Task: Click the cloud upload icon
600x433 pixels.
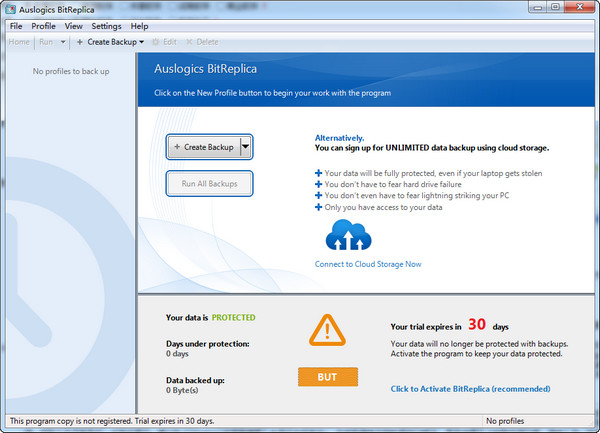Action: pos(348,235)
